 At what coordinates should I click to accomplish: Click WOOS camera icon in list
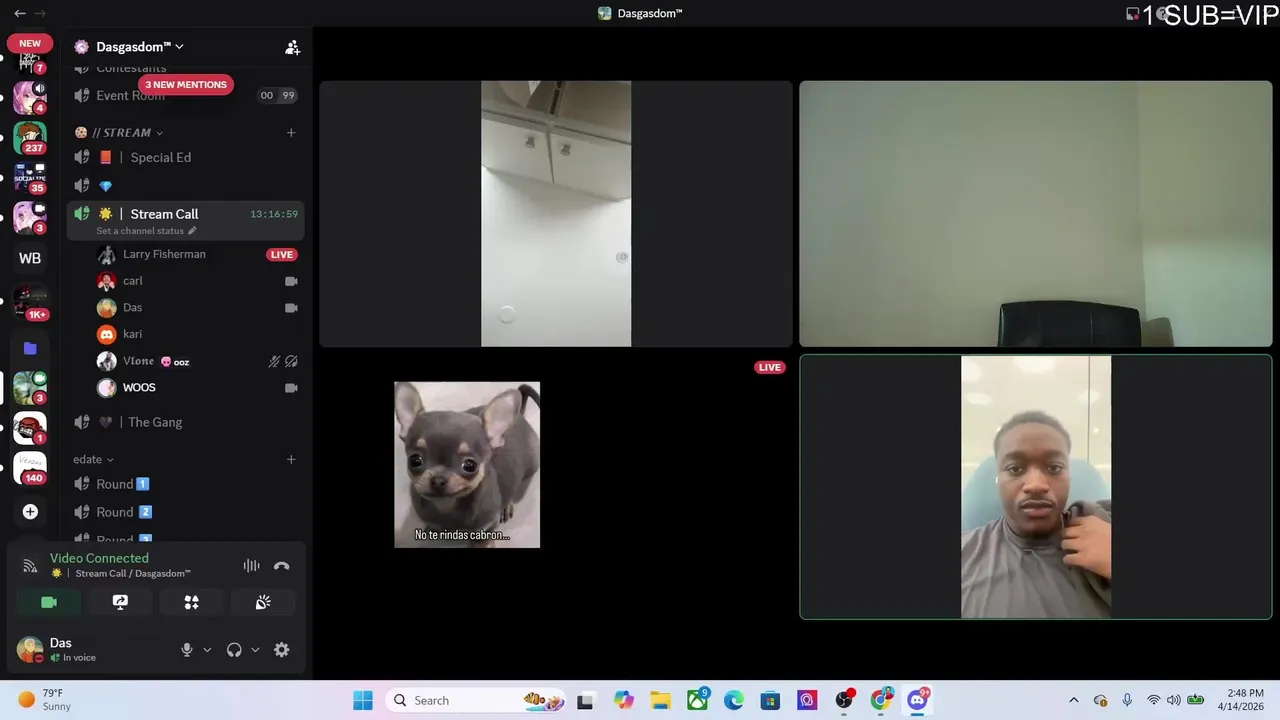click(291, 388)
